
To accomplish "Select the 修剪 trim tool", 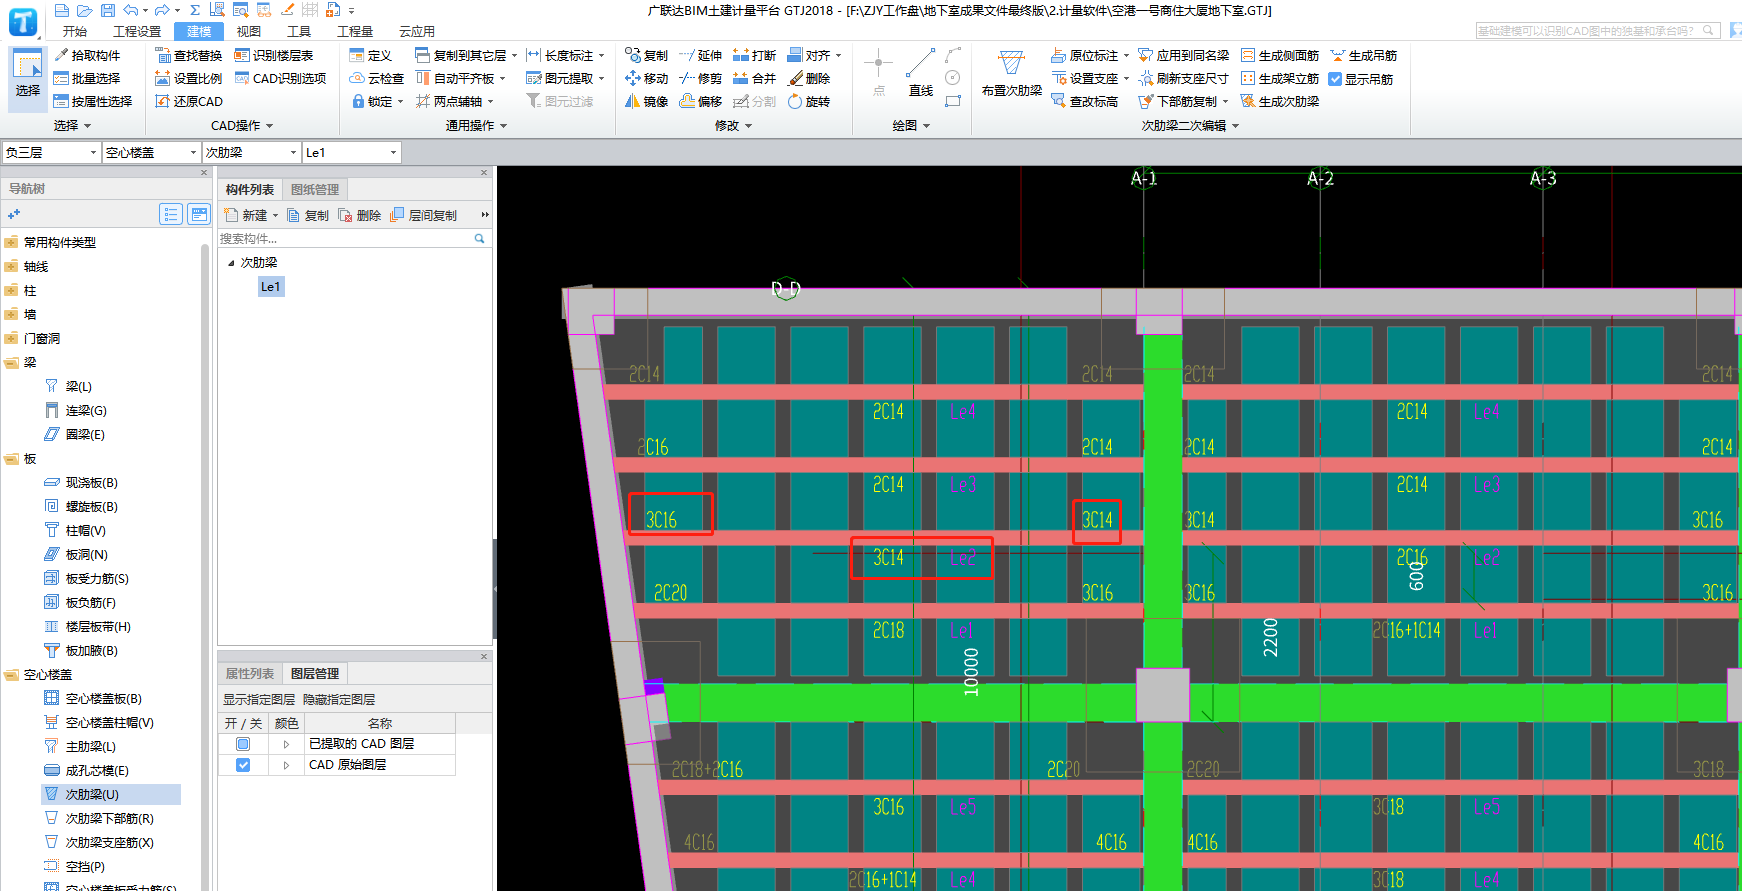I will 700,78.
